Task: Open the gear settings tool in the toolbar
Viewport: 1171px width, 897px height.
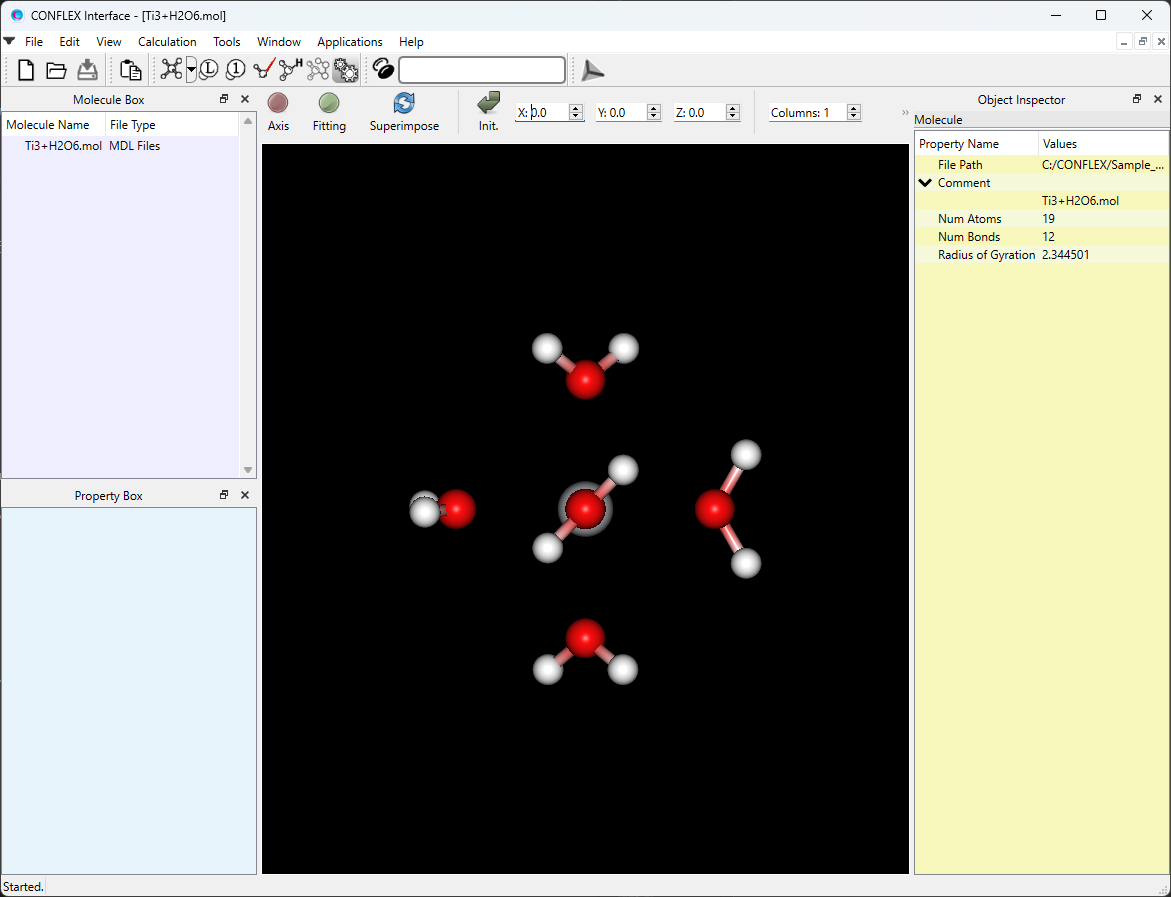Action: 345,70
